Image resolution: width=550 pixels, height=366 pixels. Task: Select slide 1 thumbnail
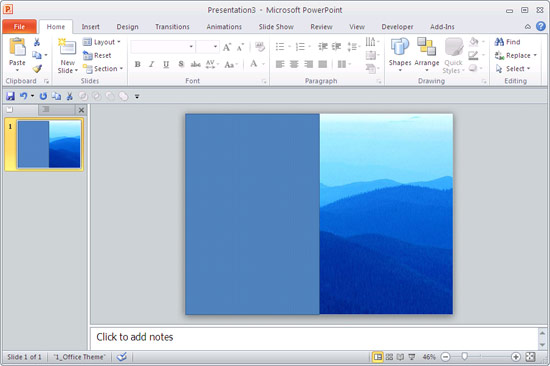click(49, 144)
